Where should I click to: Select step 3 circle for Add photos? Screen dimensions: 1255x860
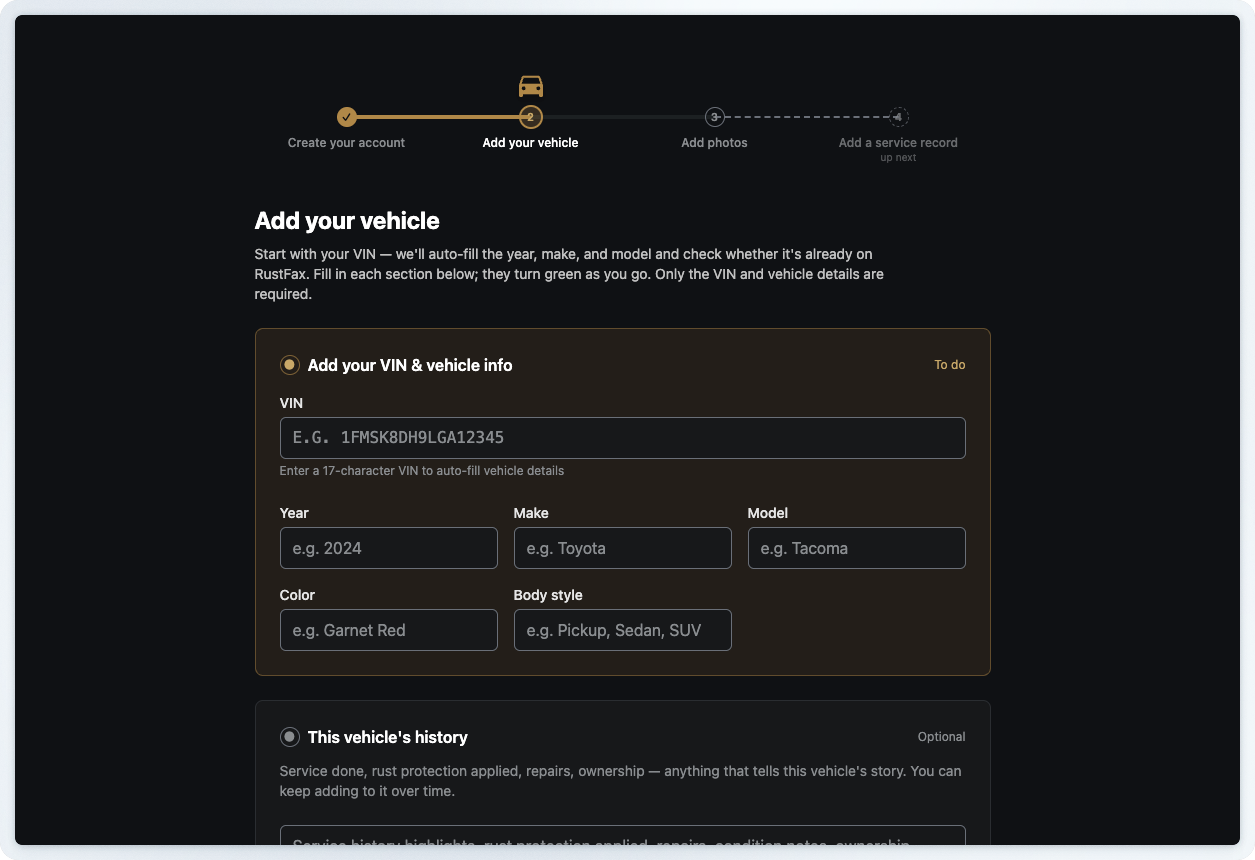[x=714, y=117]
